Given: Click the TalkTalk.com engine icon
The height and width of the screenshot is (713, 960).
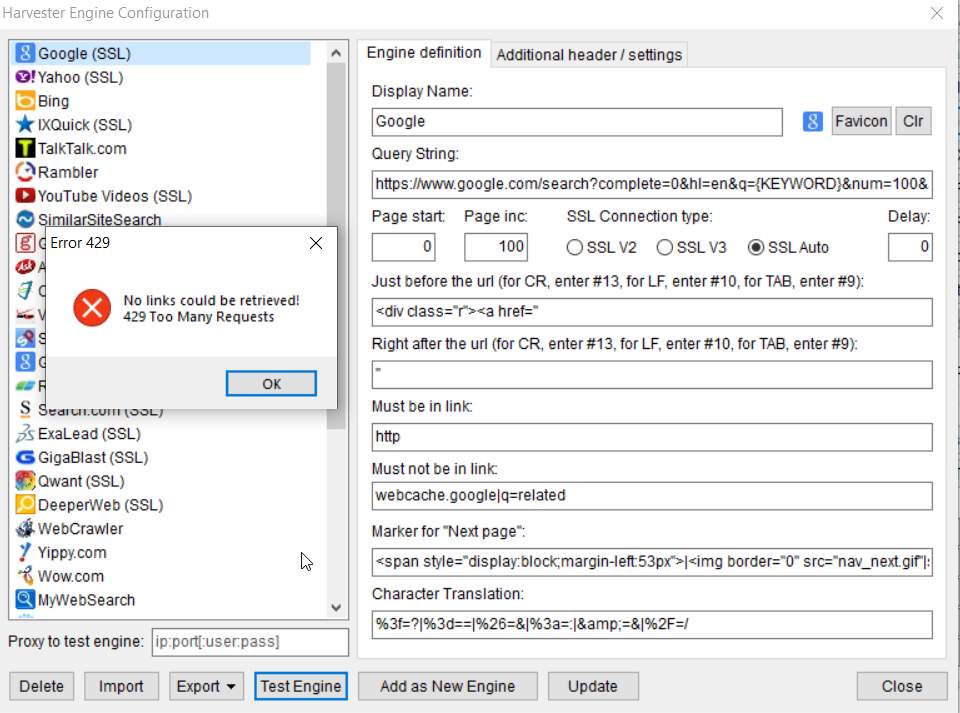Looking at the screenshot, I should [24, 149].
